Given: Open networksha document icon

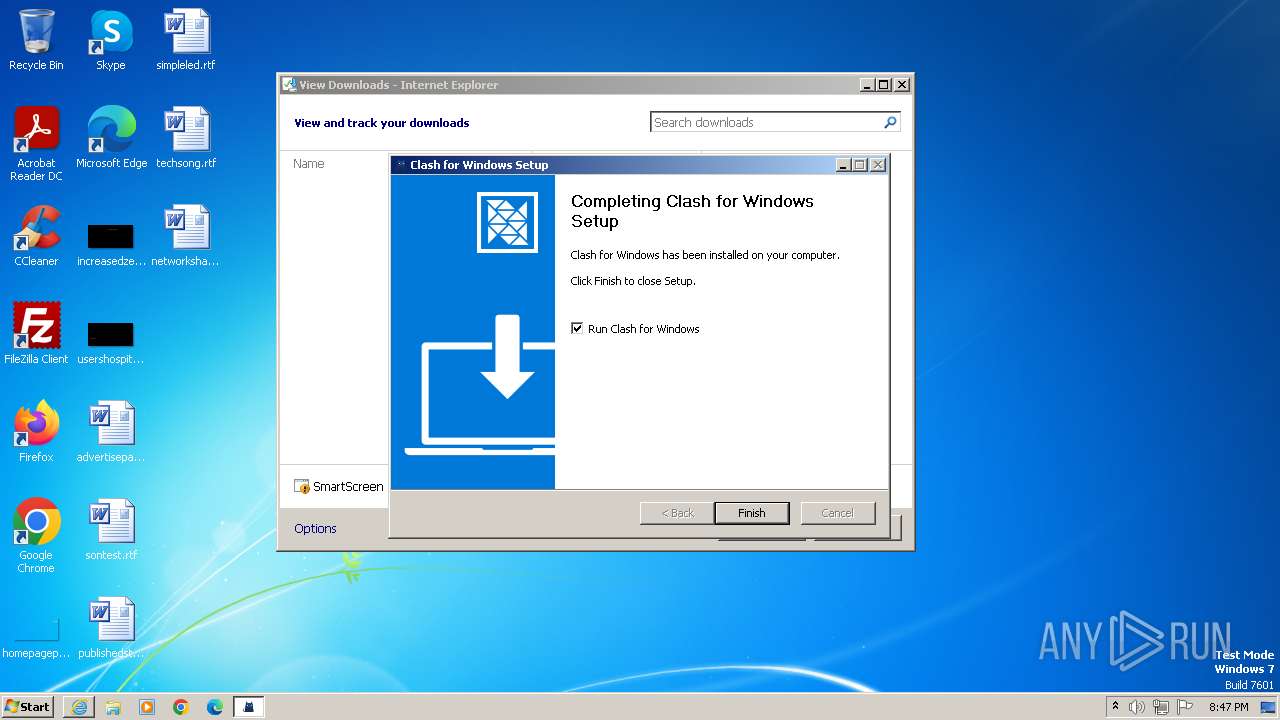Looking at the screenshot, I should 186,236.
